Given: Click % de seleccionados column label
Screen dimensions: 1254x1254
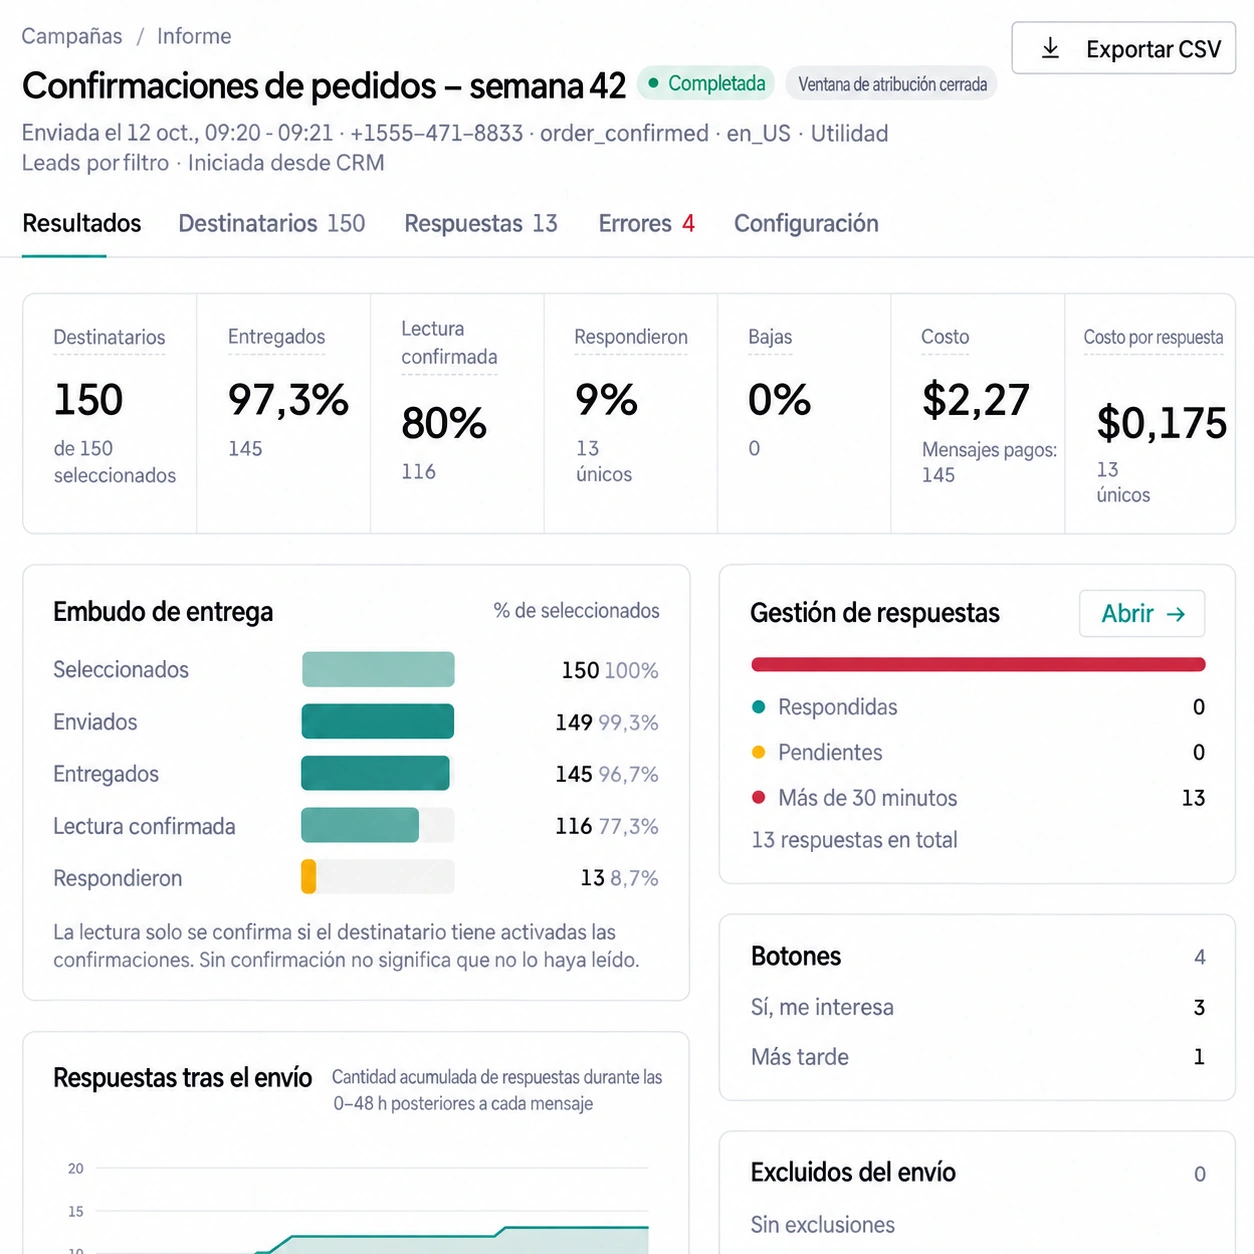Looking at the screenshot, I should (576, 610).
